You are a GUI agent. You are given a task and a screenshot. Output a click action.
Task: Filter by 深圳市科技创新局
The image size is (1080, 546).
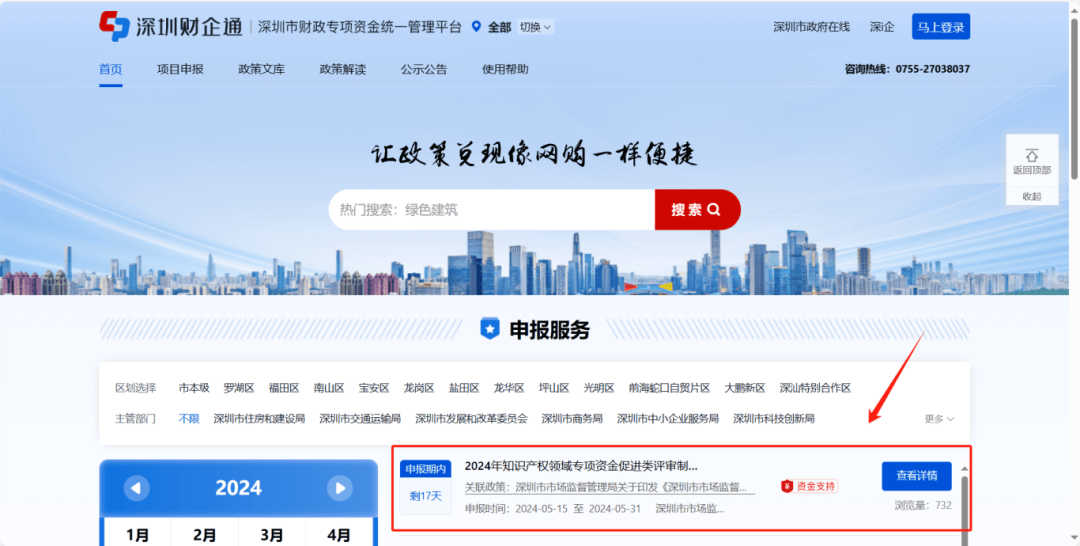click(x=773, y=419)
